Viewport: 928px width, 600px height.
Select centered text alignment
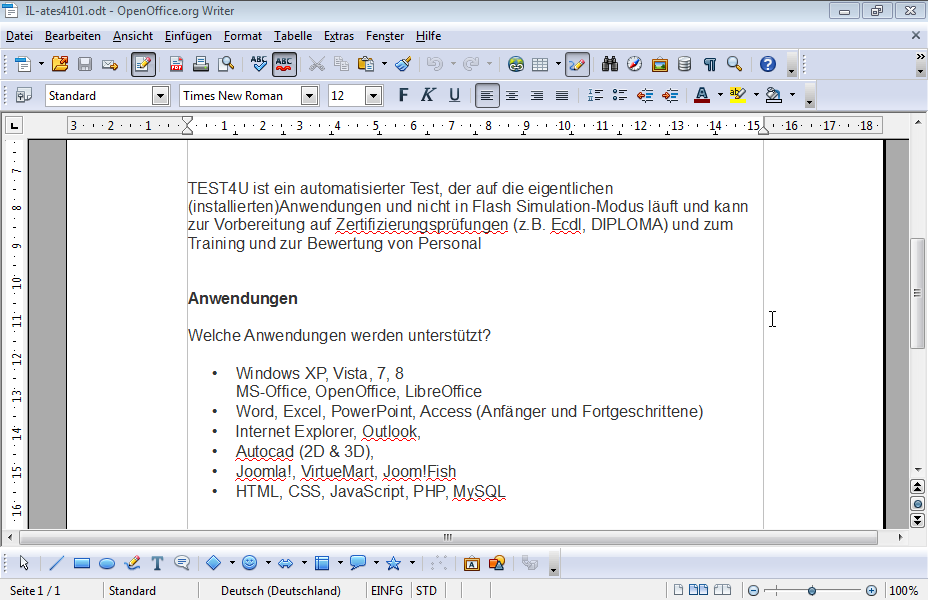tap(512, 95)
